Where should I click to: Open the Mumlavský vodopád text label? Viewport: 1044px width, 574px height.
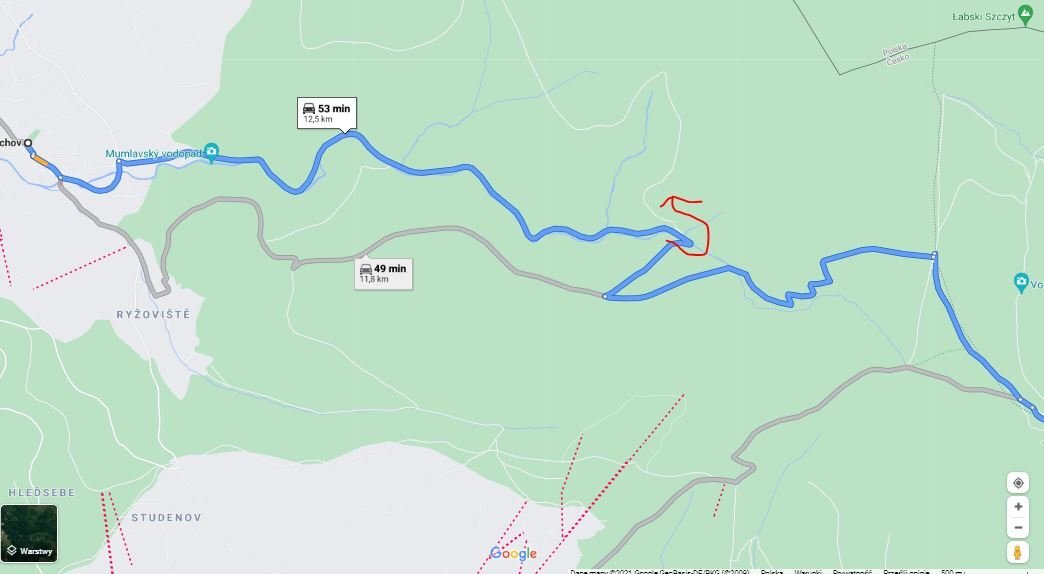[154, 154]
